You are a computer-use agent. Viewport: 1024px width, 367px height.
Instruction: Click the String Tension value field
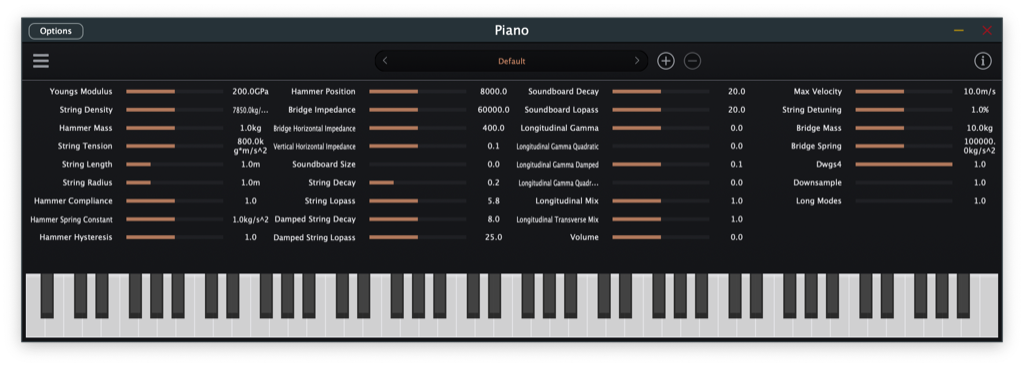coord(251,146)
